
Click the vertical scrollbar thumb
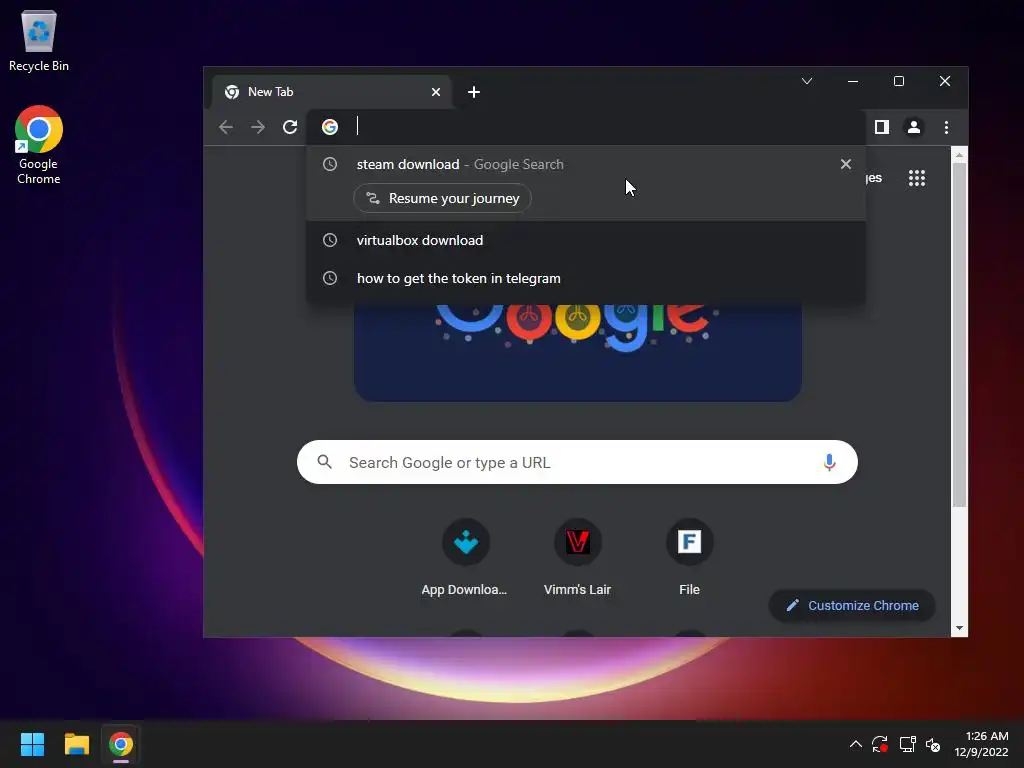(x=959, y=334)
